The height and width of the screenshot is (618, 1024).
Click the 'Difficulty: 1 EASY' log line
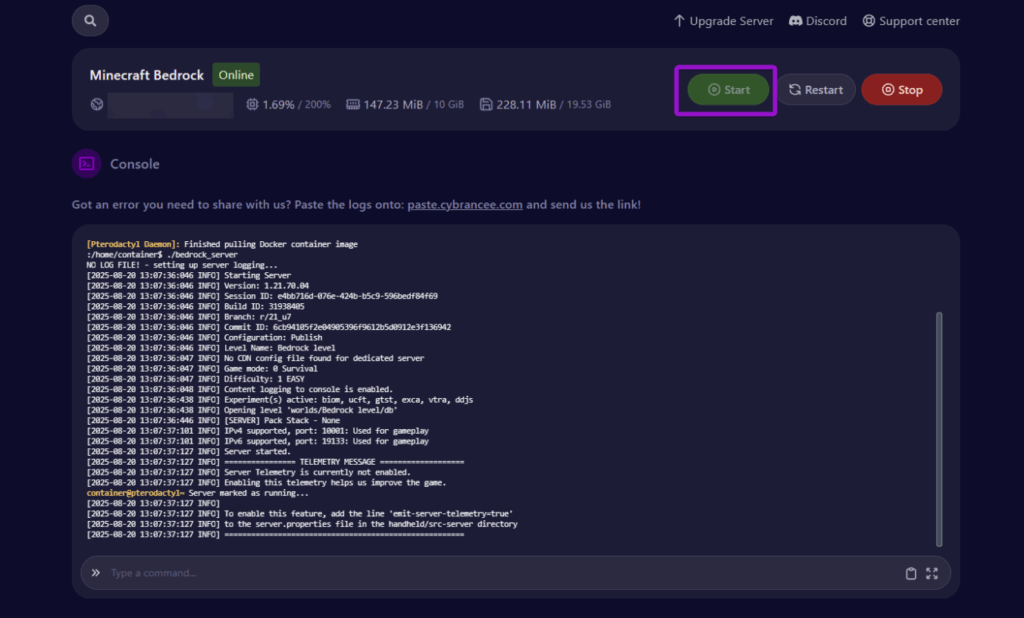coord(195,379)
